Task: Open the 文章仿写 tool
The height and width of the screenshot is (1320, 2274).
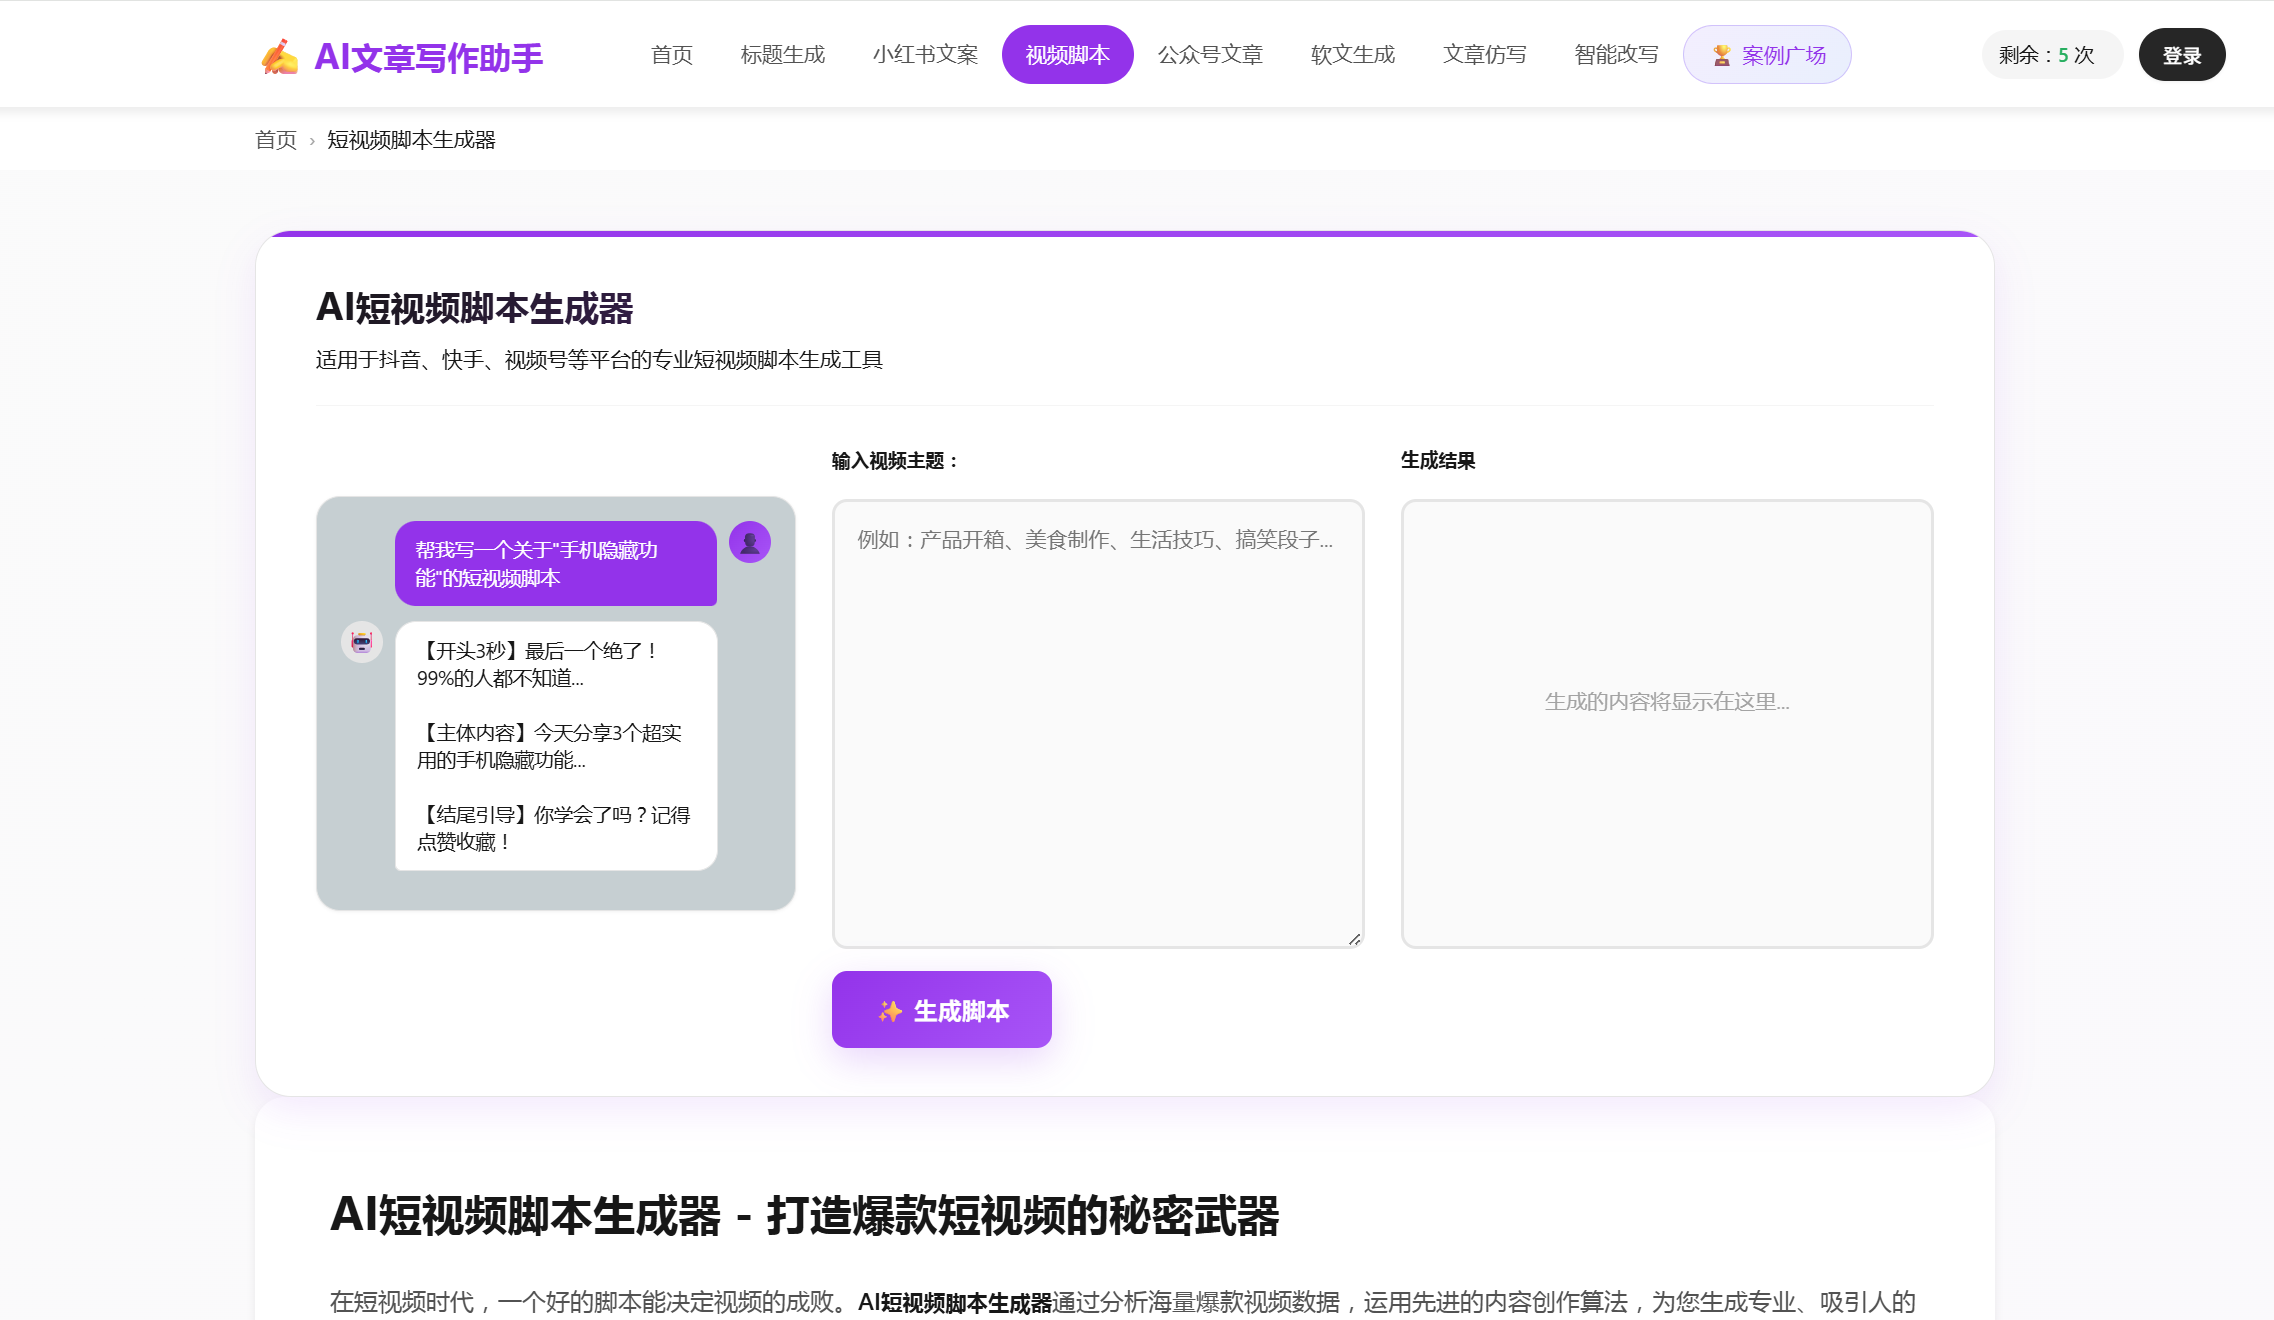Action: point(1484,55)
